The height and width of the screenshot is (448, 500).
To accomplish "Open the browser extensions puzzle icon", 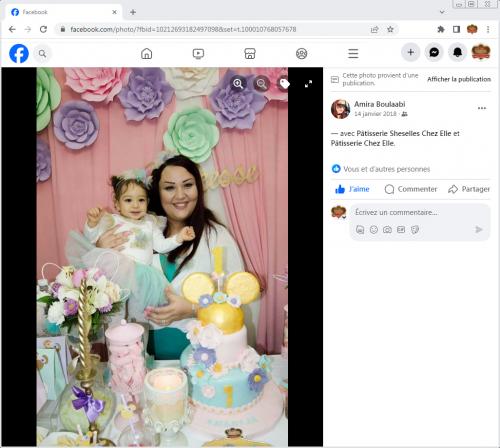I will coord(441,29).
